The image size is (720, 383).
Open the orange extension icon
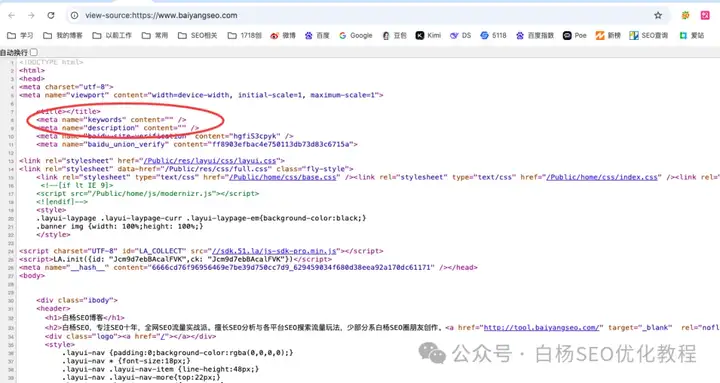click(685, 15)
